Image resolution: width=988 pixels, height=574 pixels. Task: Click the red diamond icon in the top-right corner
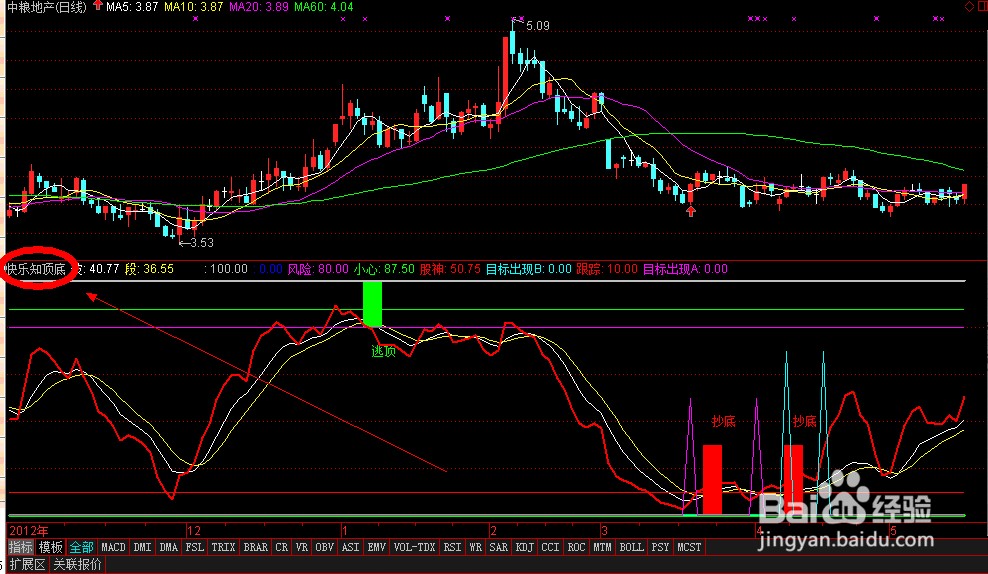[969, 6]
